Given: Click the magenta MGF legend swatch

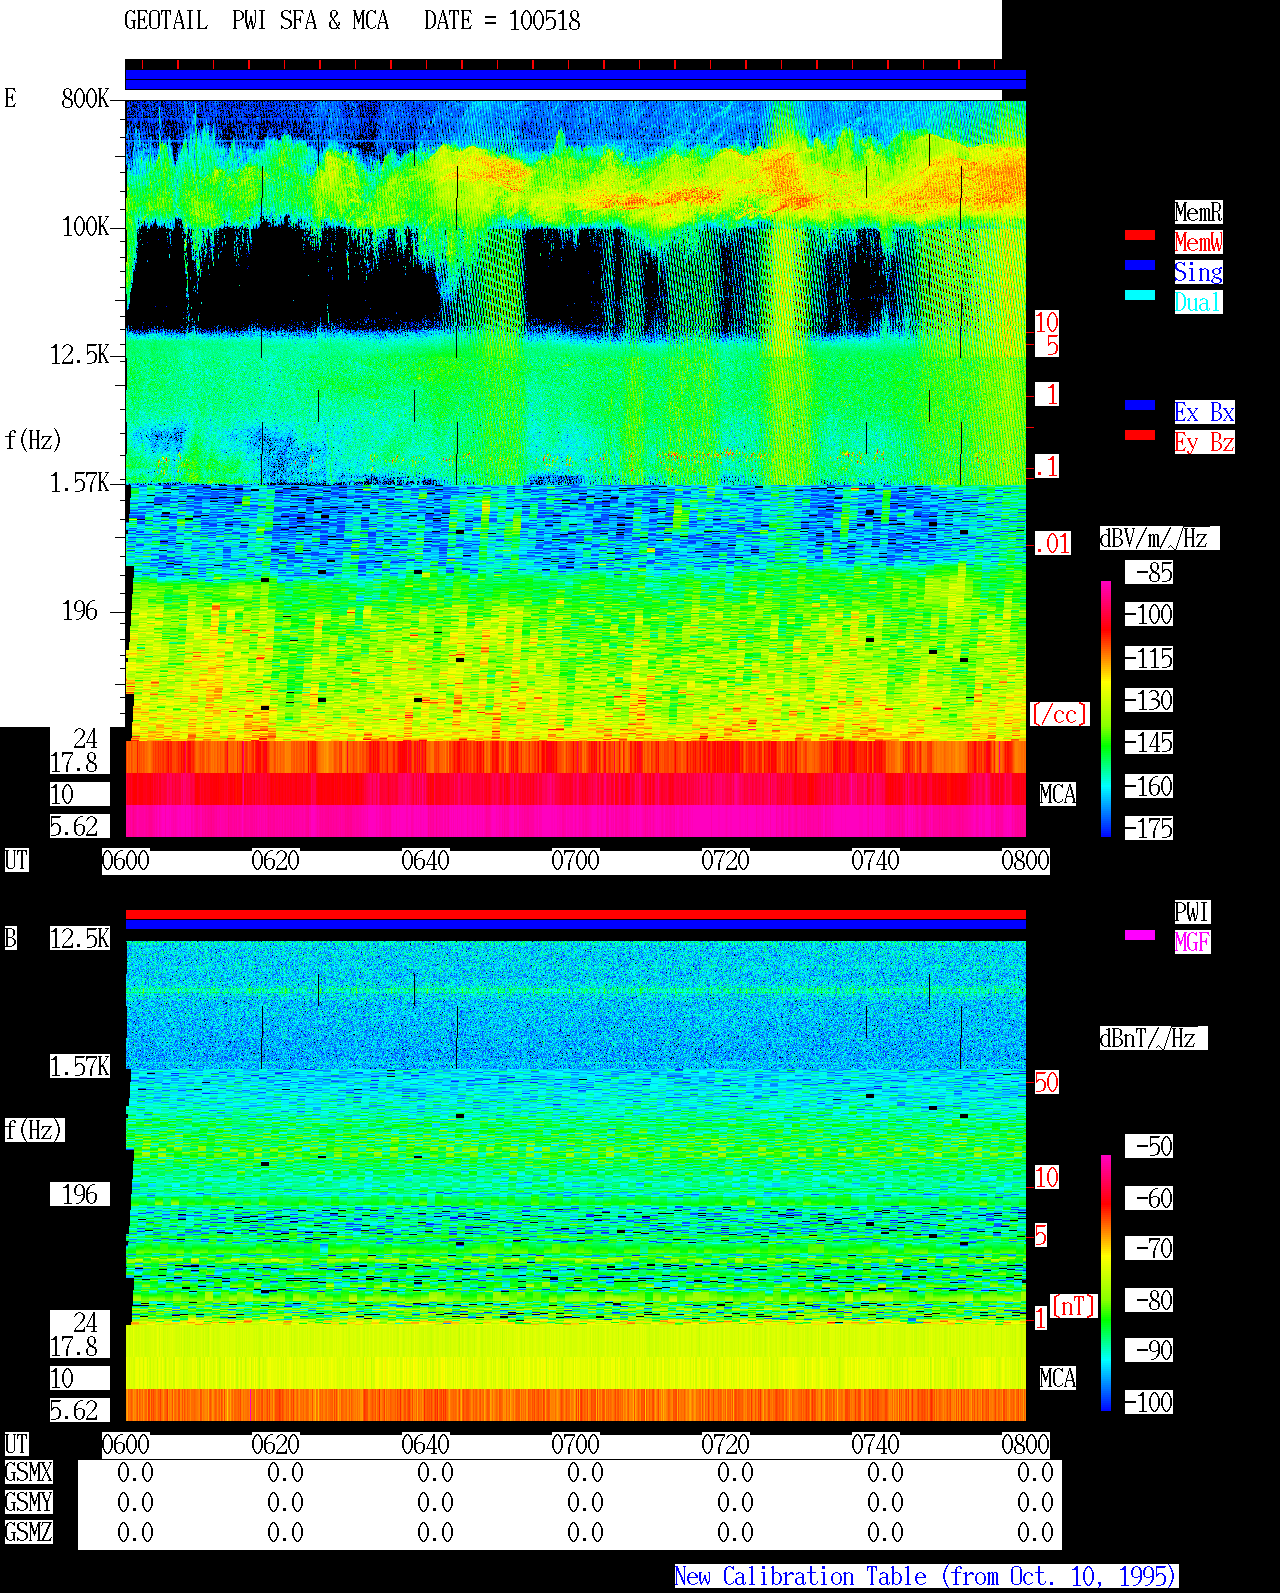Looking at the screenshot, I should point(1140,935).
